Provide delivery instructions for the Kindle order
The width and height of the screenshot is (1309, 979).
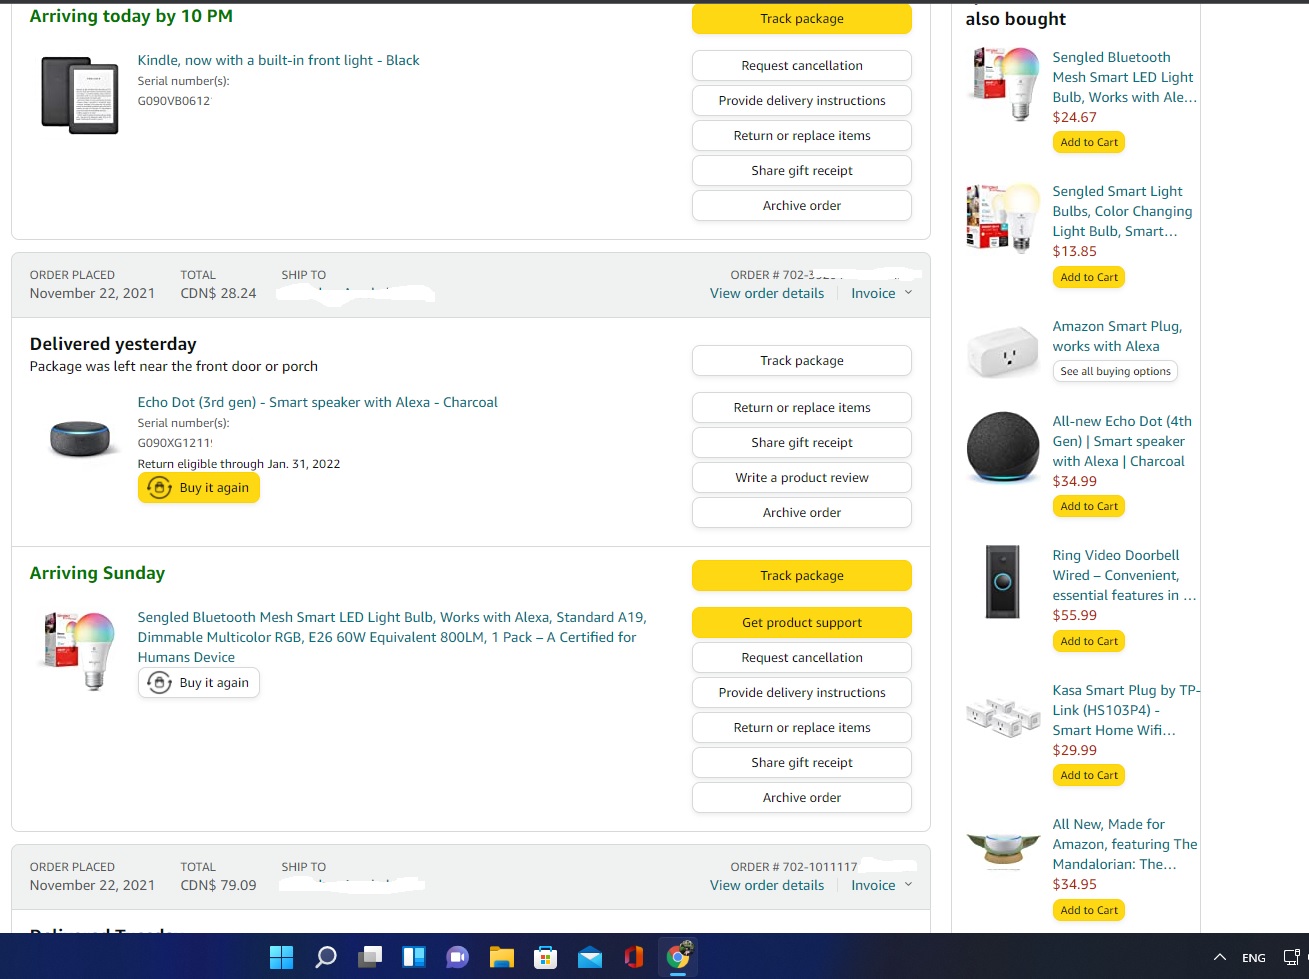[802, 100]
